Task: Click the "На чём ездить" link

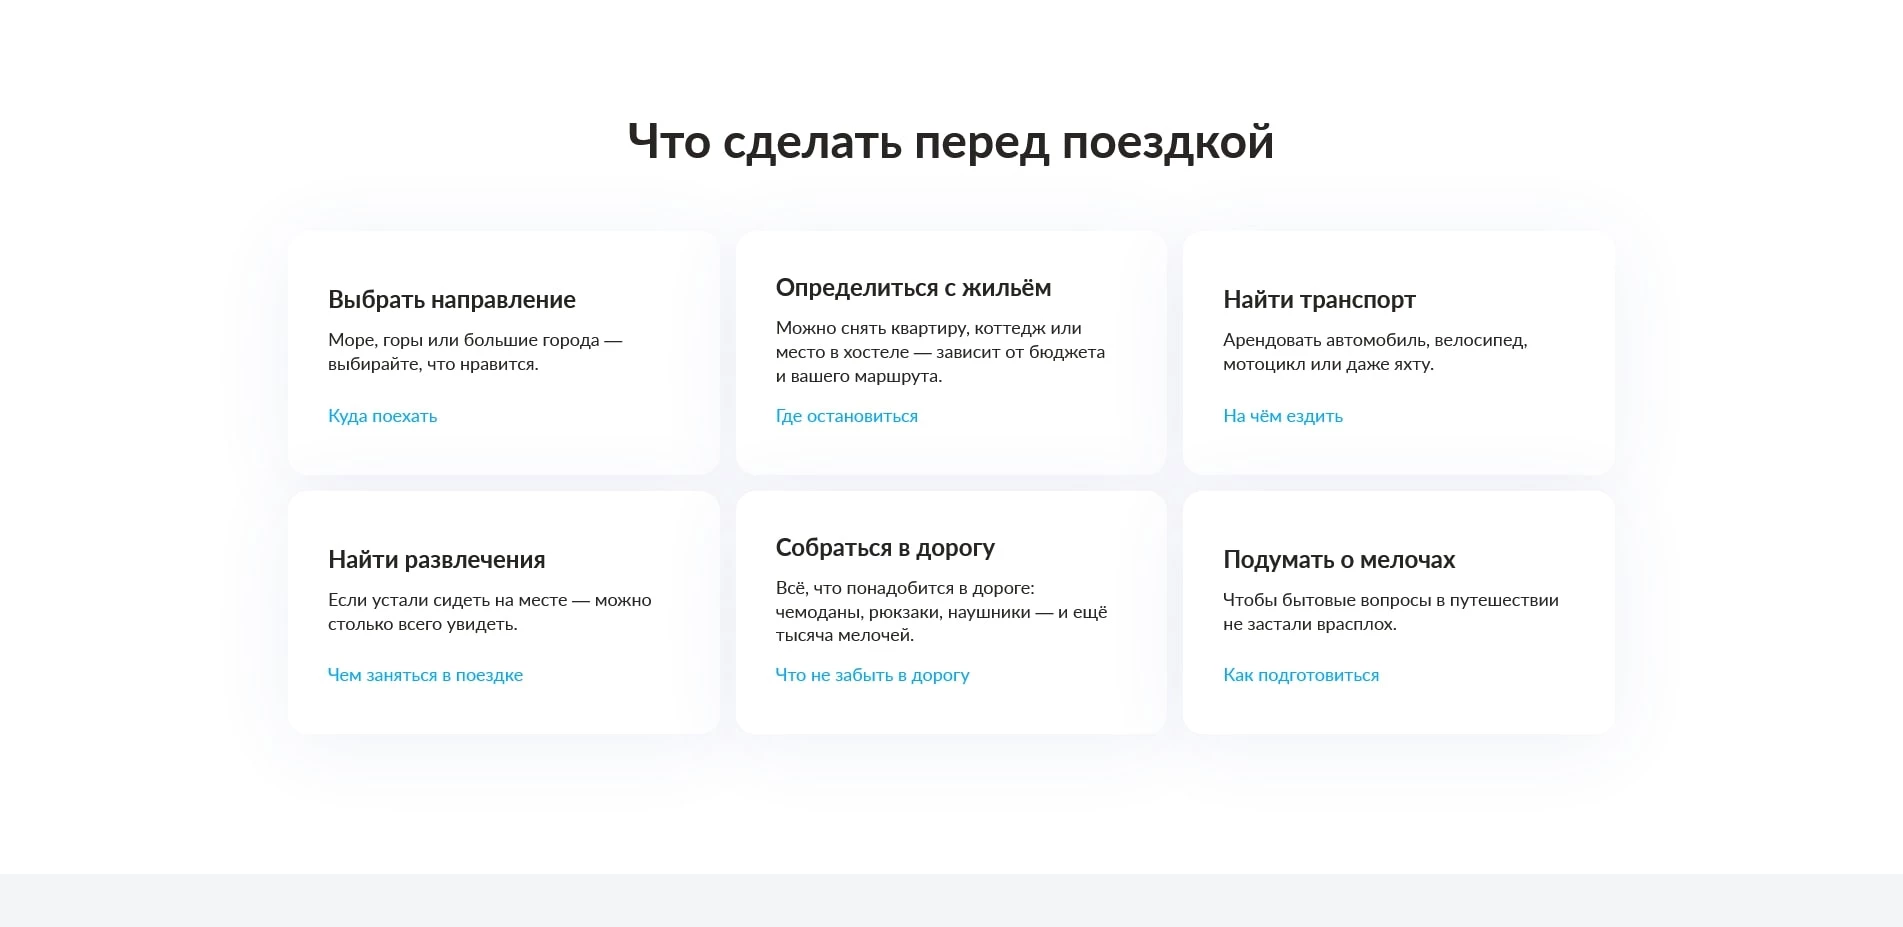Action: click(x=1282, y=416)
